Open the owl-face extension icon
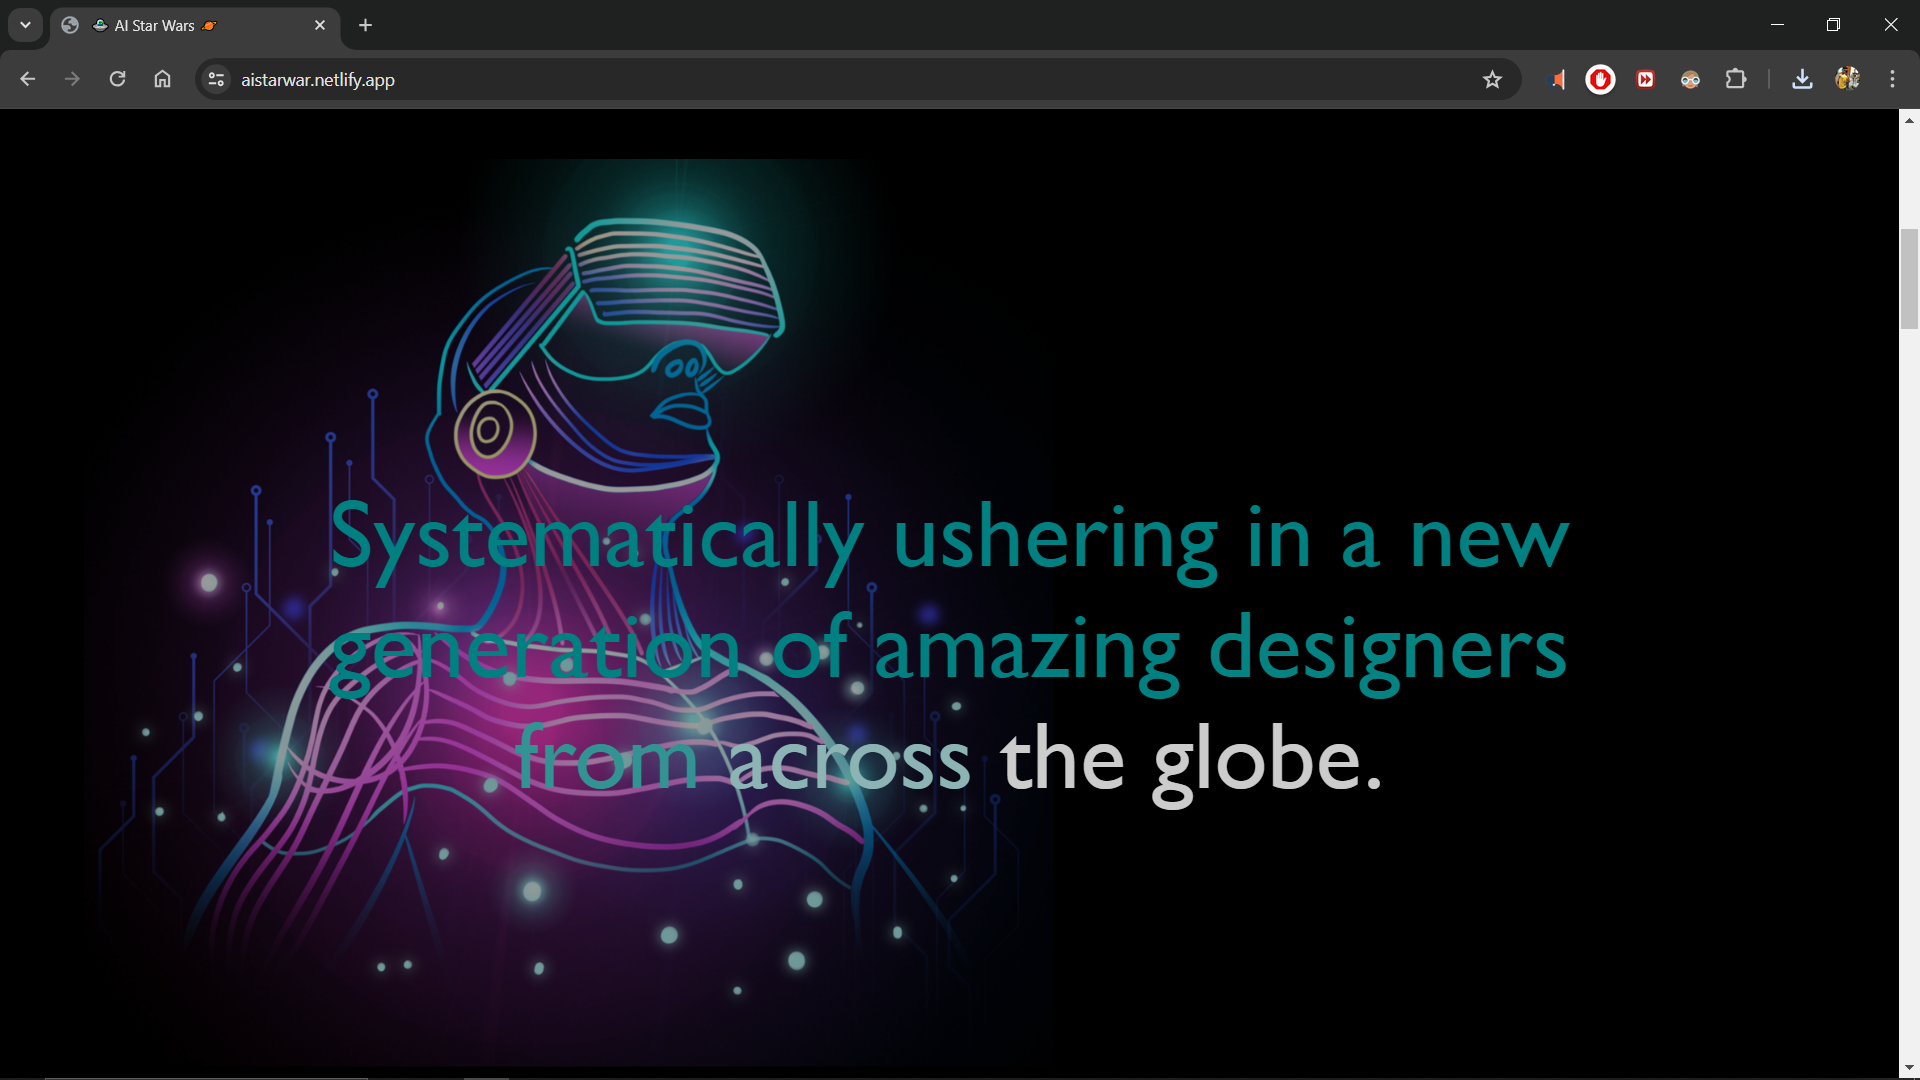This screenshot has height=1080, width=1920. 1690,79
